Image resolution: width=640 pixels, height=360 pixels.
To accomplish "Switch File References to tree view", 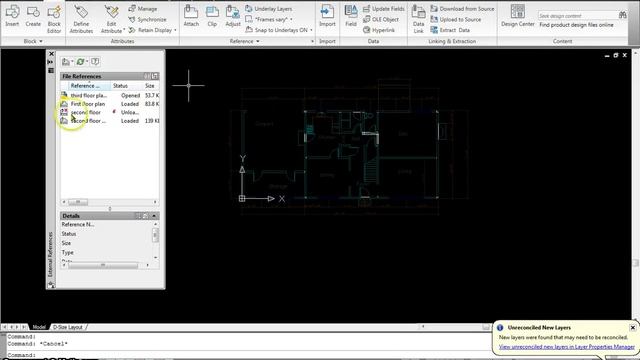I will coord(155,76).
